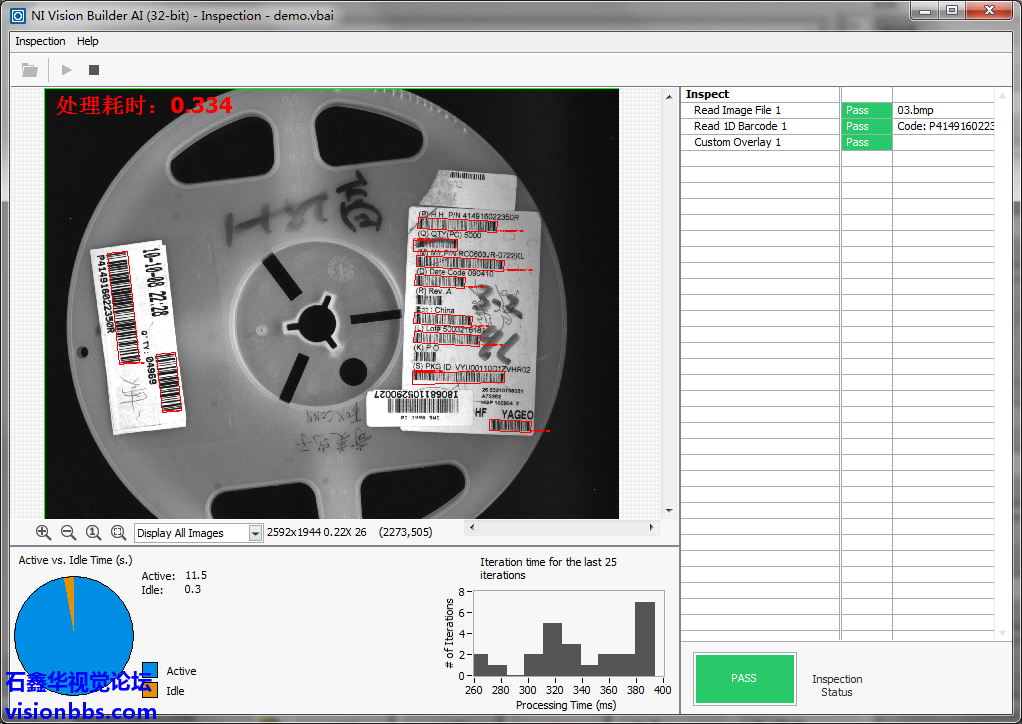
Task: Click the orange Idle legend swatch
Action: [x=150, y=691]
